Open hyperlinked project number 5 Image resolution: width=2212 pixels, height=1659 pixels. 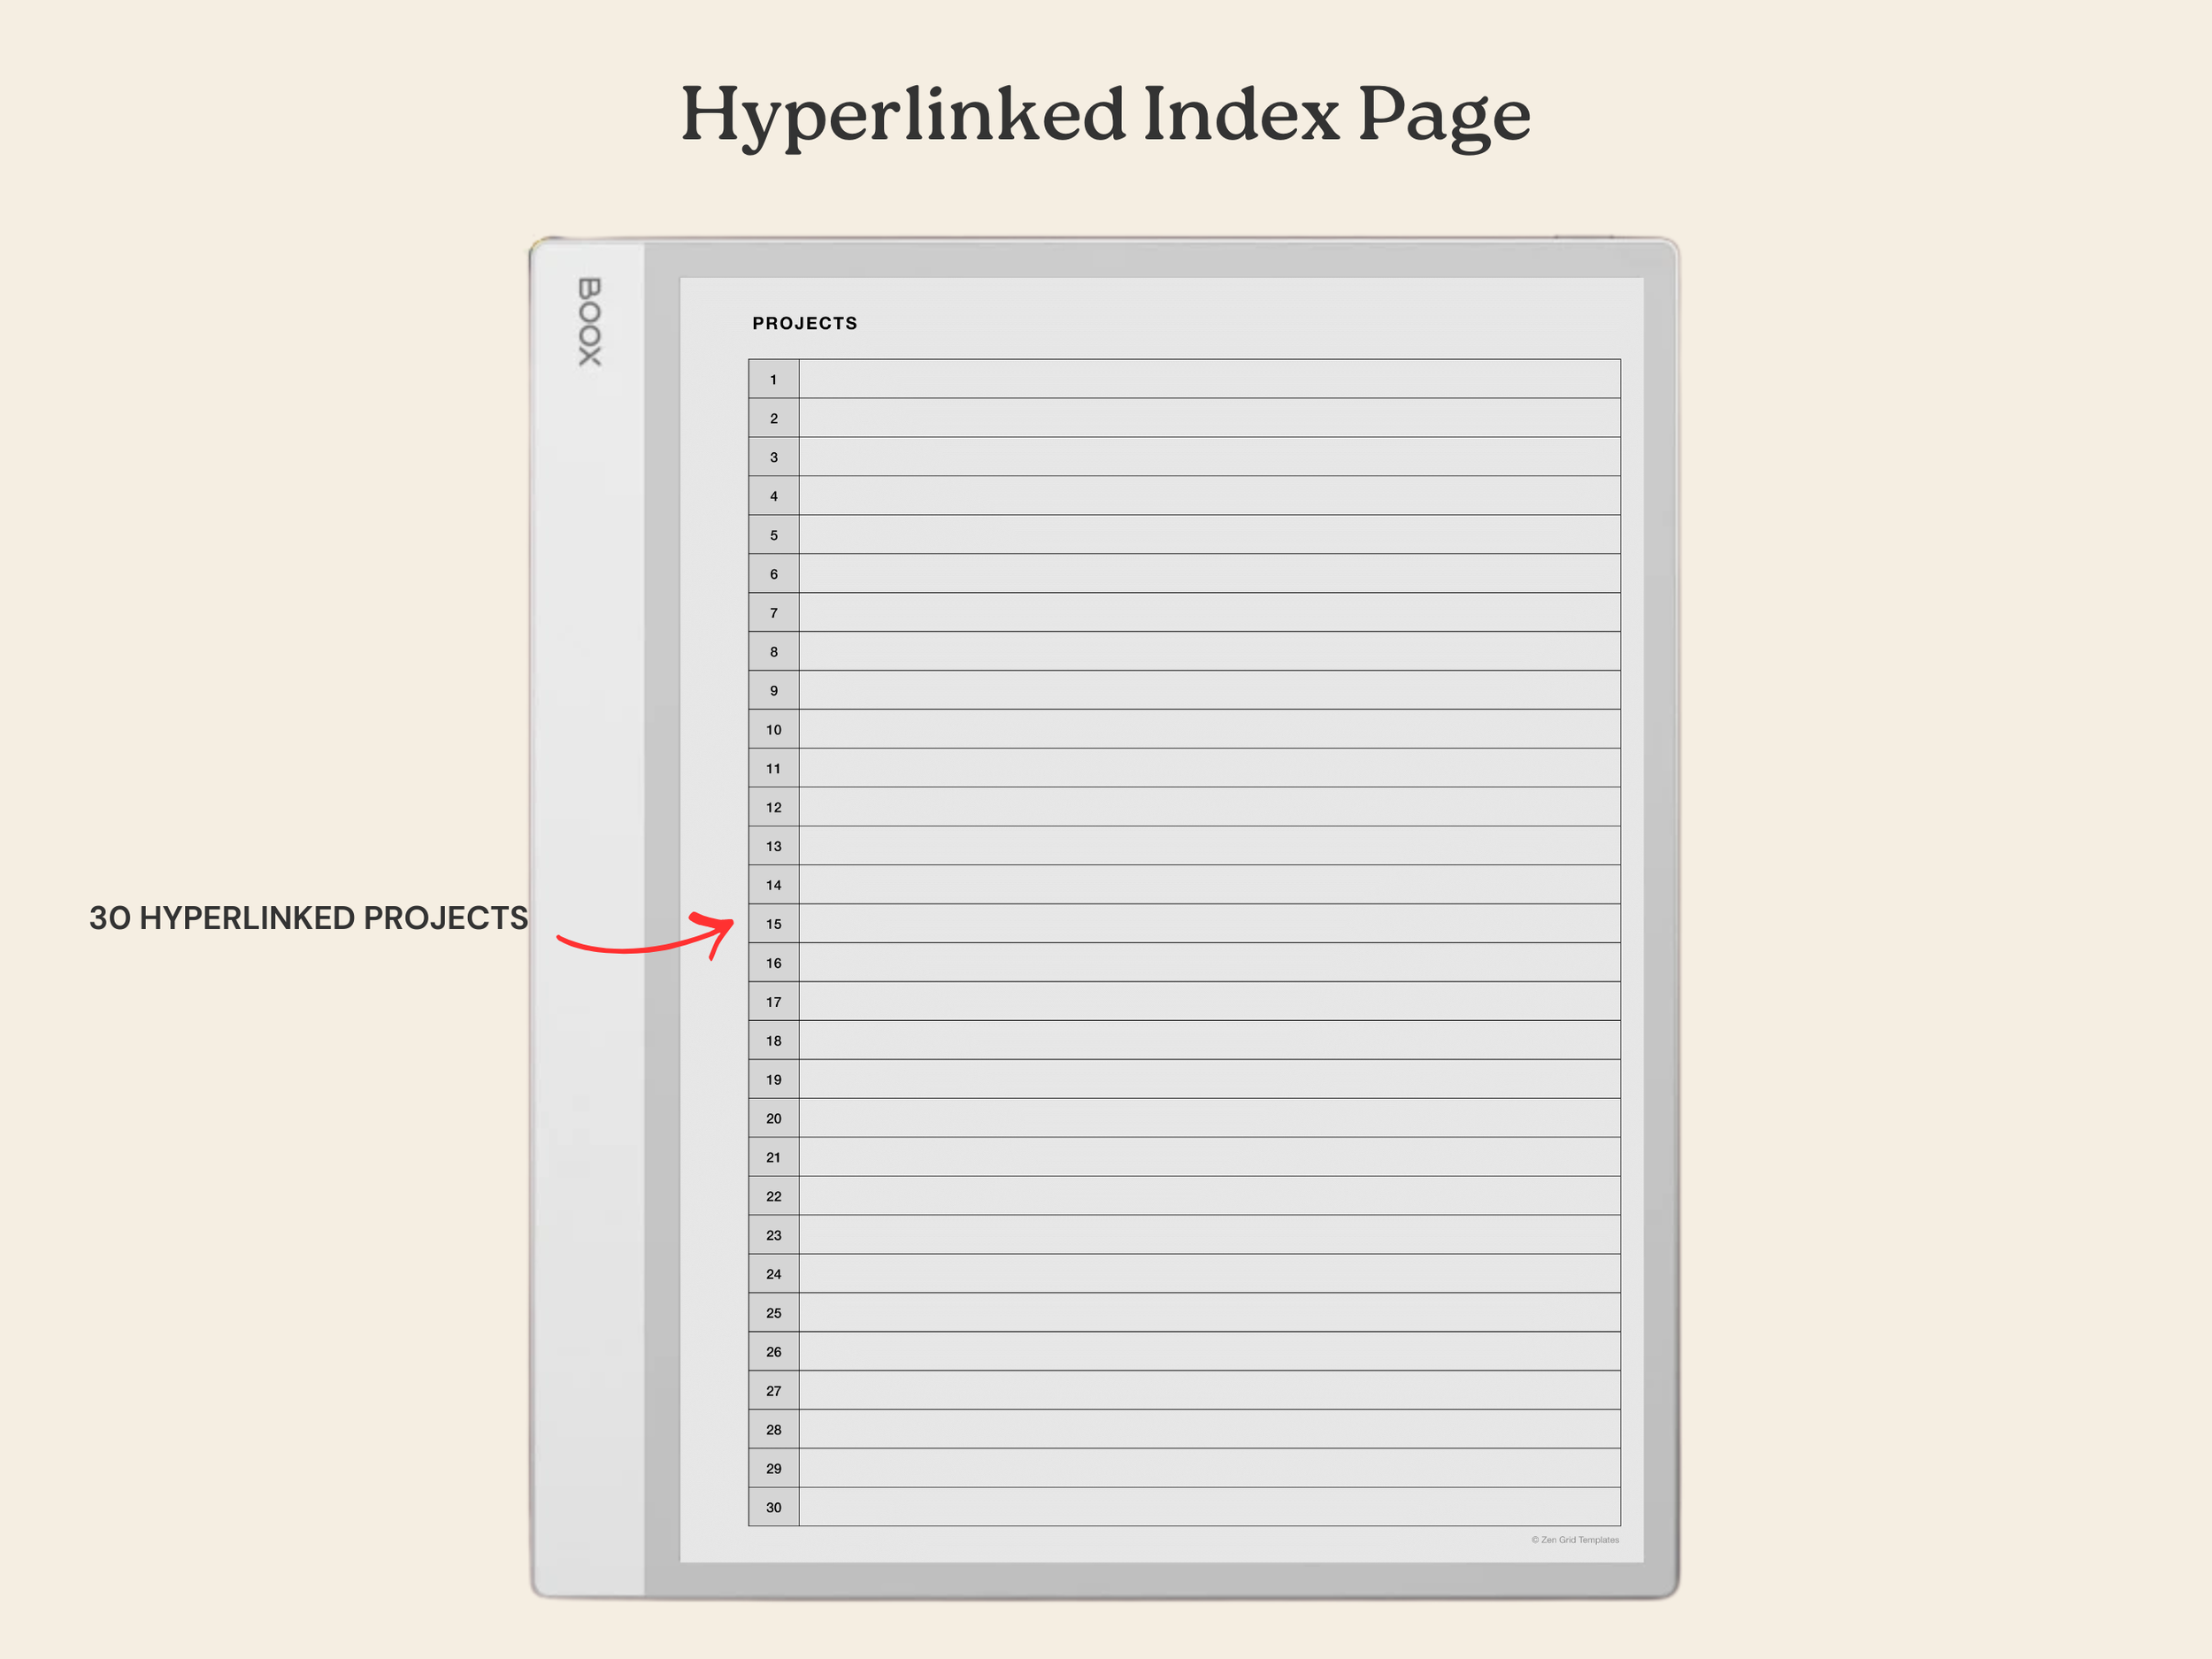click(773, 535)
